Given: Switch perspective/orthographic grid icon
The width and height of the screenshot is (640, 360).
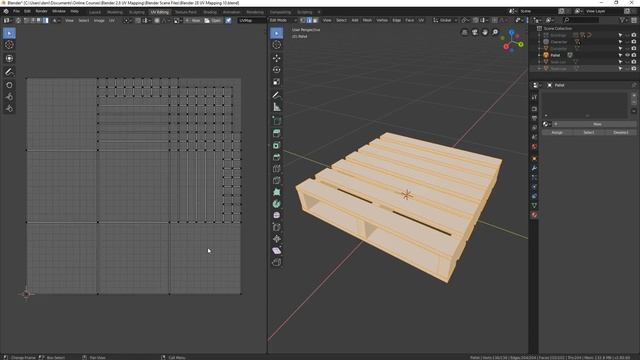Looking at the screenshot, I should [464, 32].
